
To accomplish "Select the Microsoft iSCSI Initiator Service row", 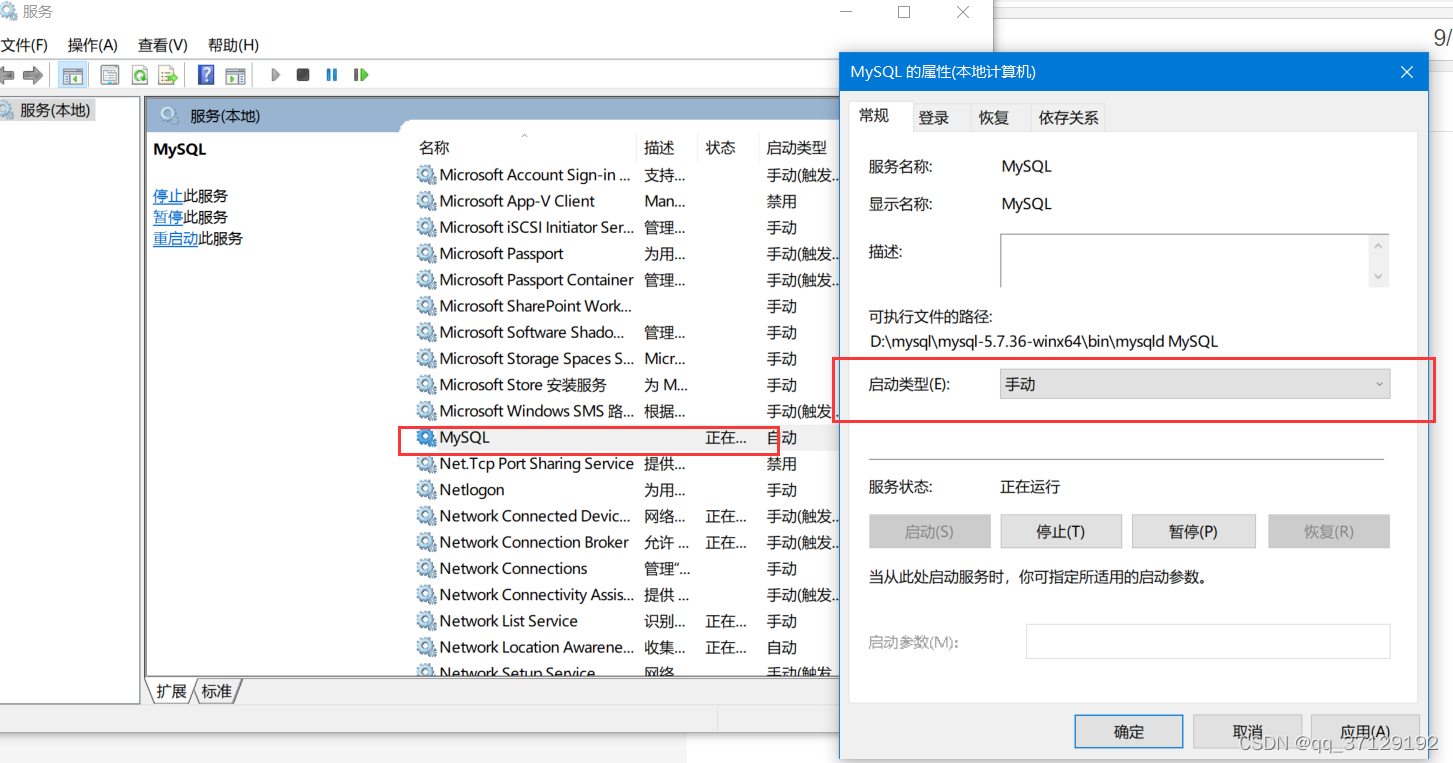I will click(626, 228).
